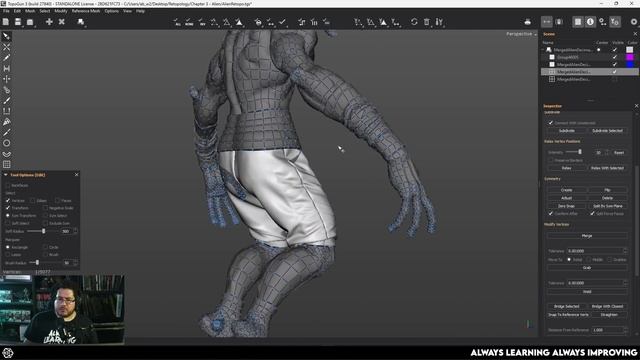Collapse the Tool Options panel triangle
Viewport: 640px width, 360px height.
click(x=6, y=175)
